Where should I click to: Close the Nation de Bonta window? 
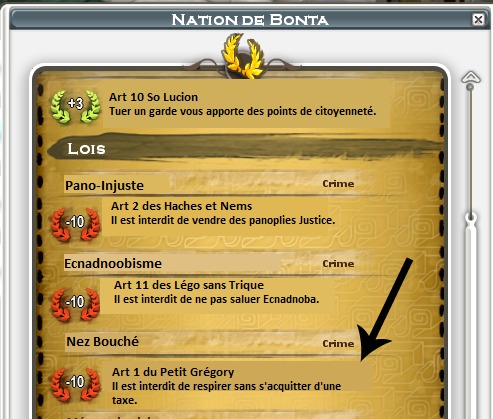(x=478, y=20)
